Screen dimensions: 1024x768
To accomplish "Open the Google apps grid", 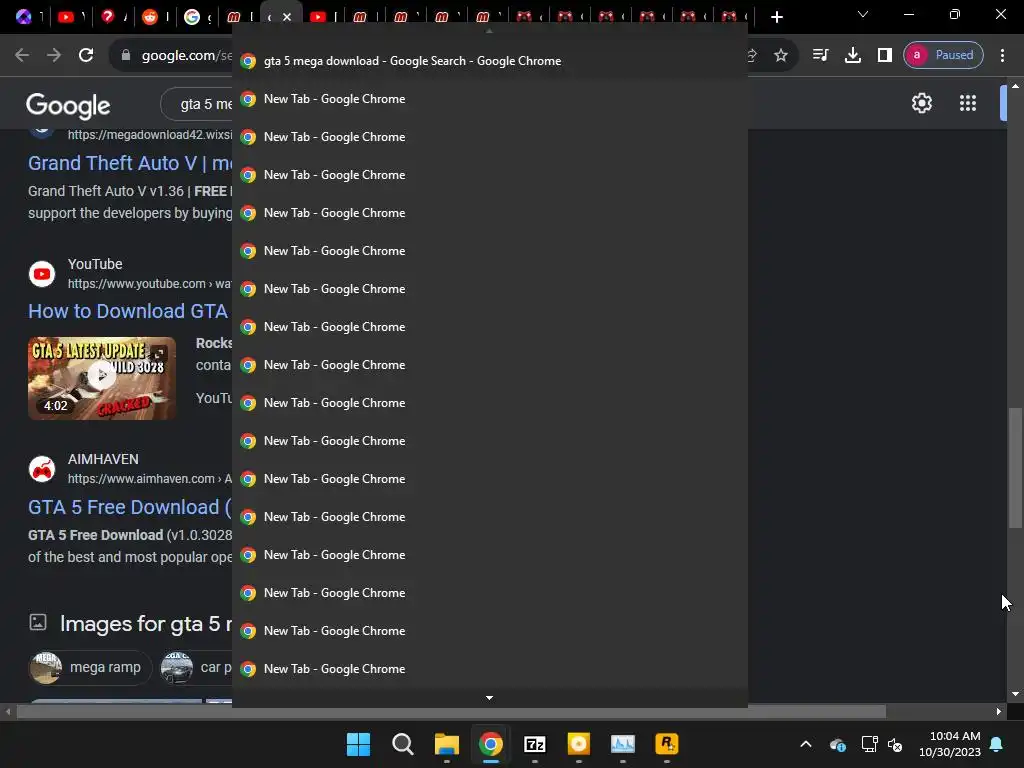I will point(967,103).
